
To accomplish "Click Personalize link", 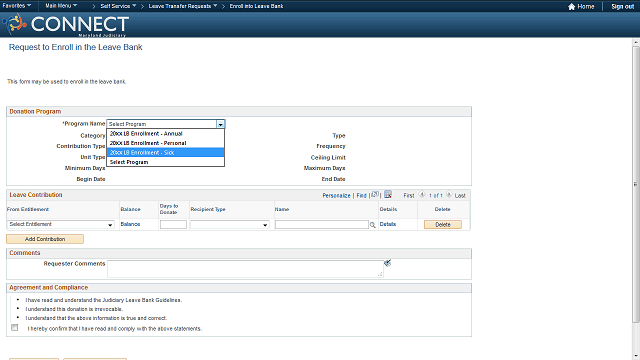I will coord(336,196).
